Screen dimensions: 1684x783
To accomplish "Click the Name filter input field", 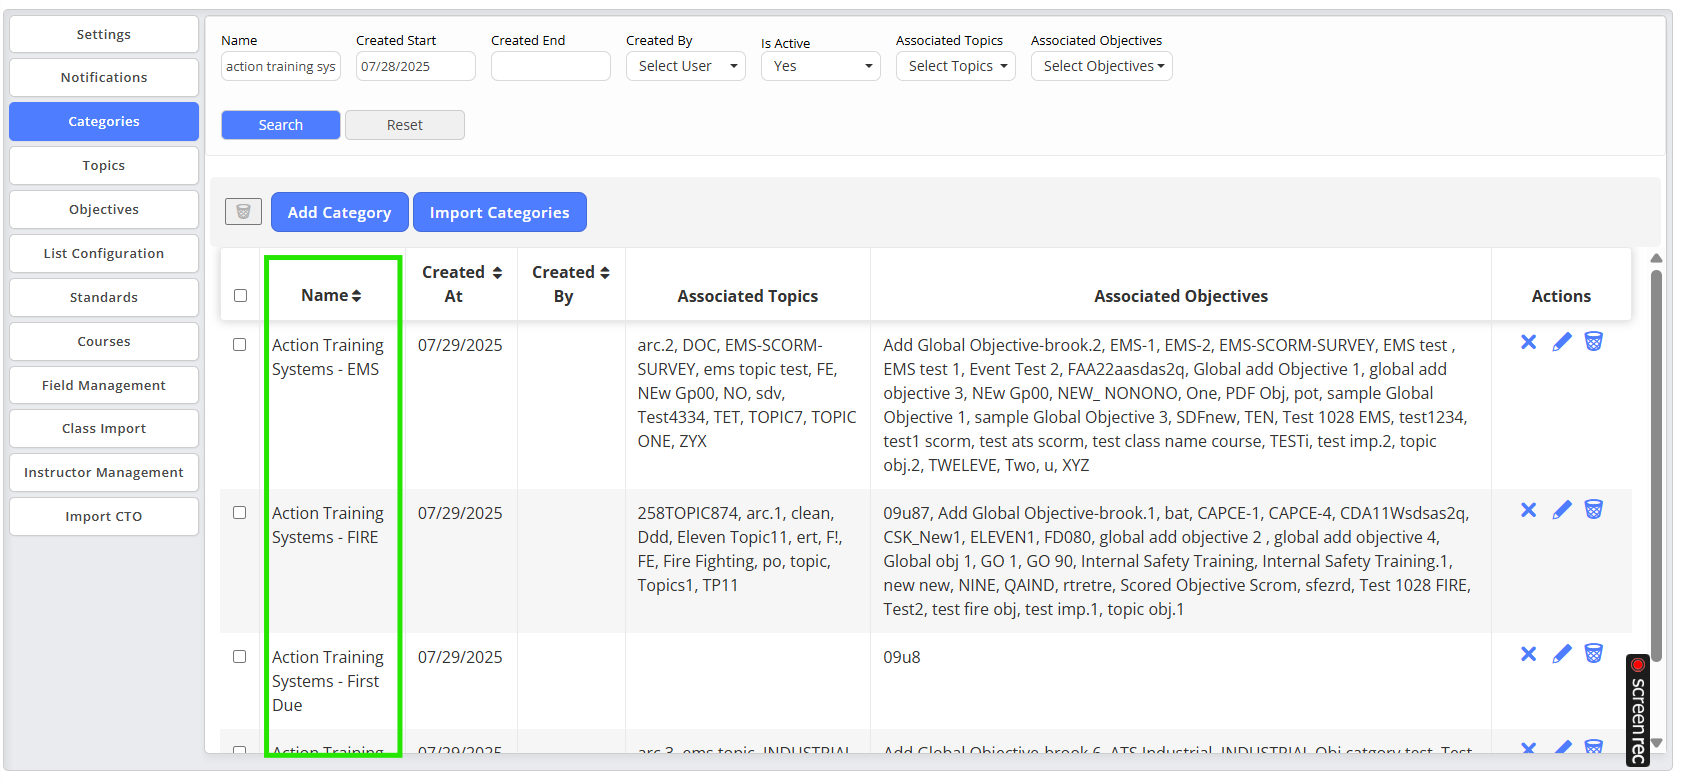I will (281, 66).
